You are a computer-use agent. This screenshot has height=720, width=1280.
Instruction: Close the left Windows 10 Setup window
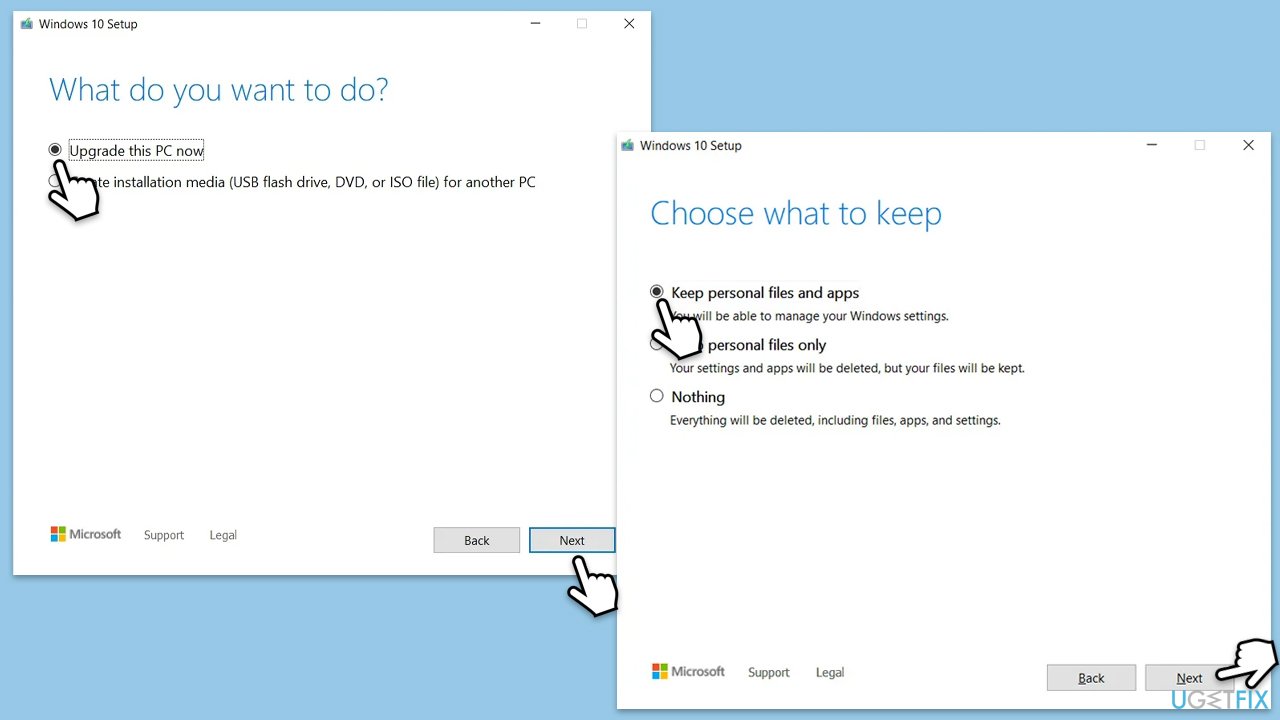[628, 24]
